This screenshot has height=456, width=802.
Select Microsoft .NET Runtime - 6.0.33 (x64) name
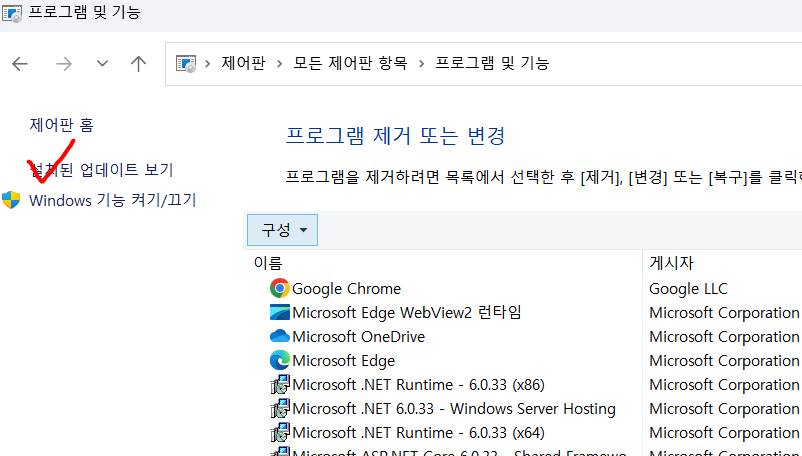(x=418, y=433)
